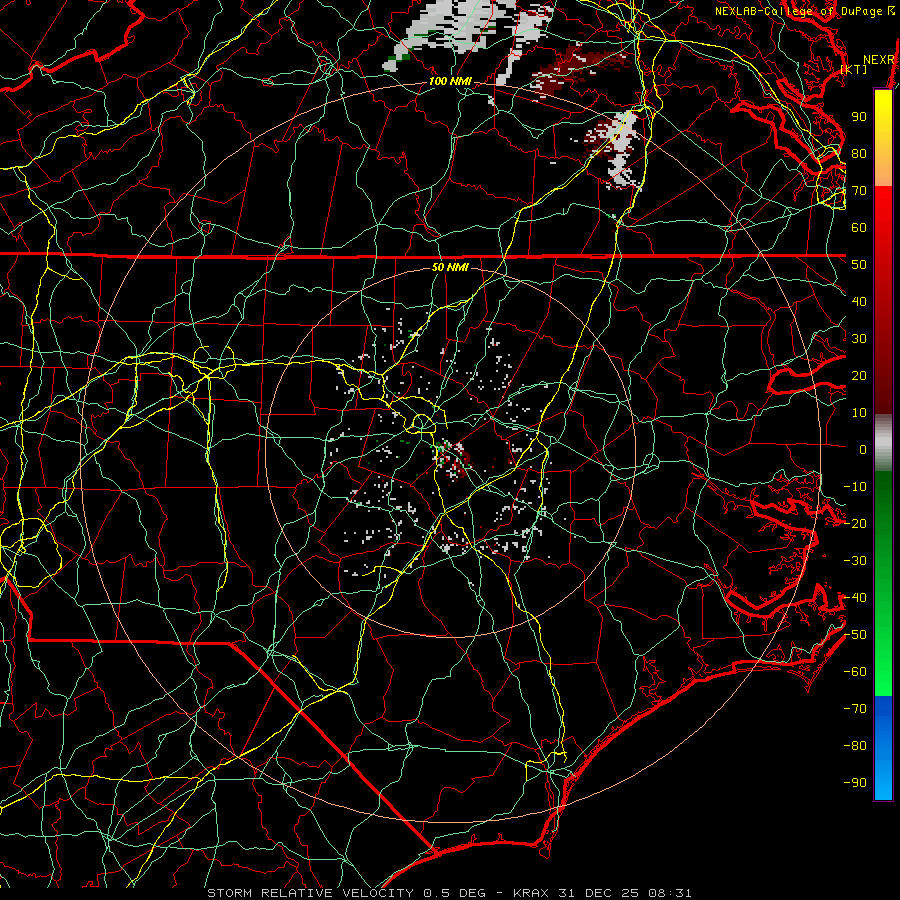Click the 100 NMI range ring label
Image resolution: width=900 pixels, height=900 pixels.
450,82
